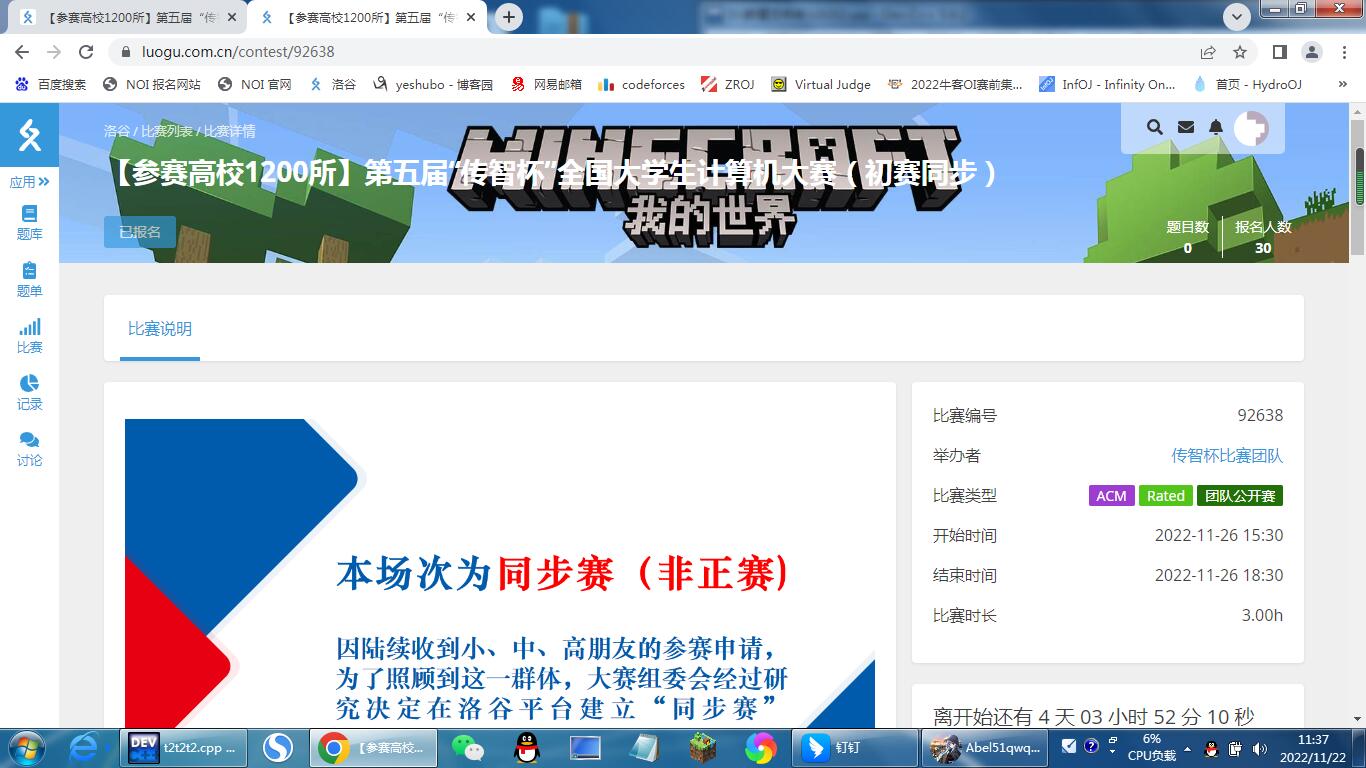This screenshot has width=1366, height=768.
Task: Click the end time 2022-11-26 18:30
Action: tap(1219, 576)
